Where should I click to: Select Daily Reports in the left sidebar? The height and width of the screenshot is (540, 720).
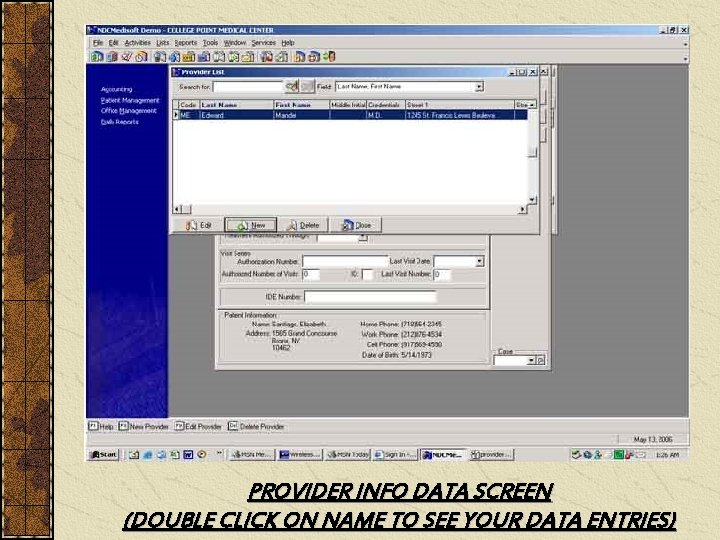coord(119,122)
